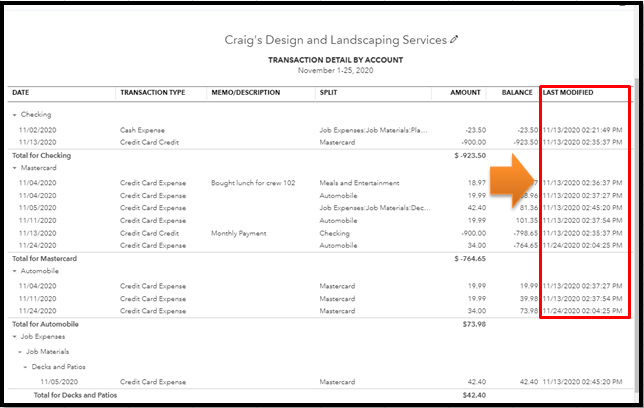Collapse the Job Materials subgroup

[x=20, y=352]
